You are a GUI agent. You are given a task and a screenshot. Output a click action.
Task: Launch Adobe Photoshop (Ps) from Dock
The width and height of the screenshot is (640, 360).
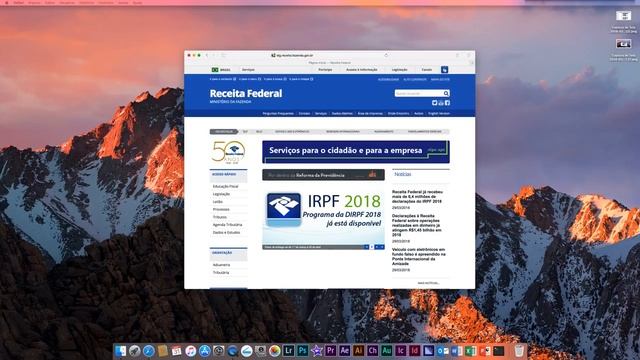[302, 351]
